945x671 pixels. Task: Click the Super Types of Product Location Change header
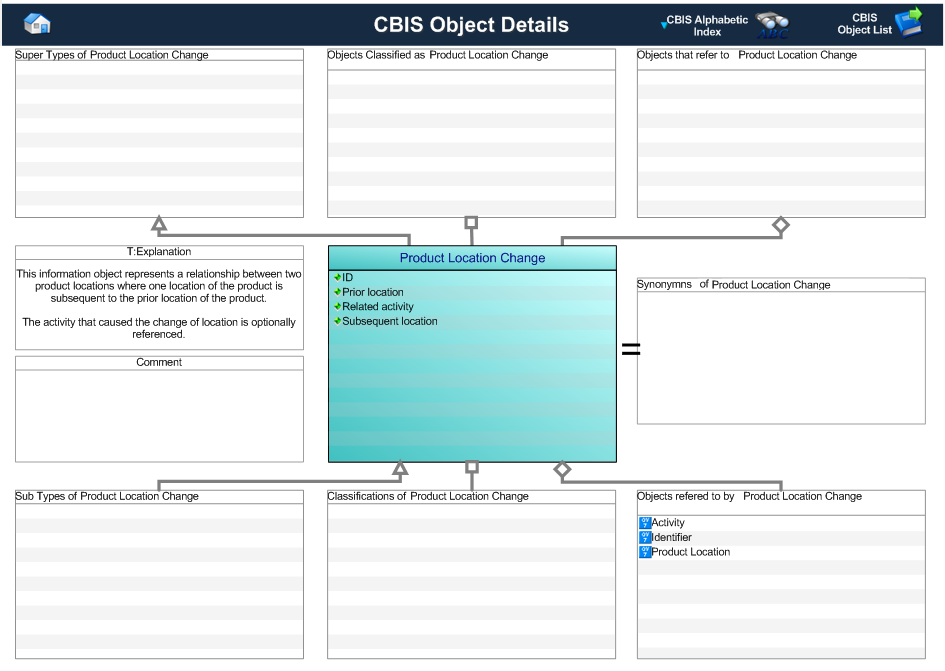pos(111,55)
